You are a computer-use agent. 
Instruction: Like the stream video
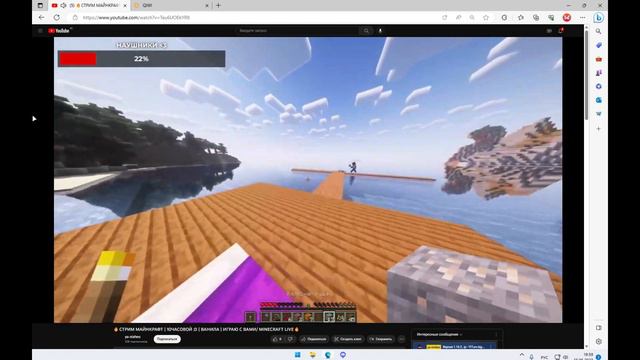pyautogui.click(x=277, y=339)
